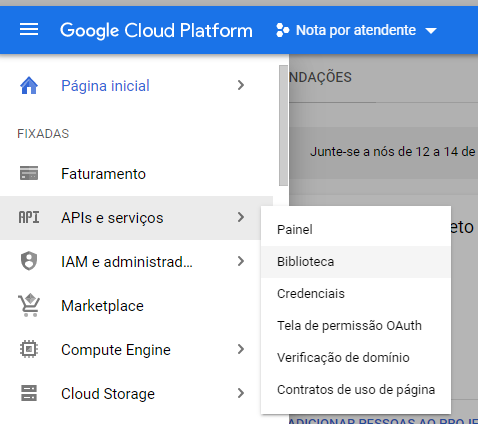Expand the APIs e serviços chevron

pyautogui.click(x=241, y=217)
